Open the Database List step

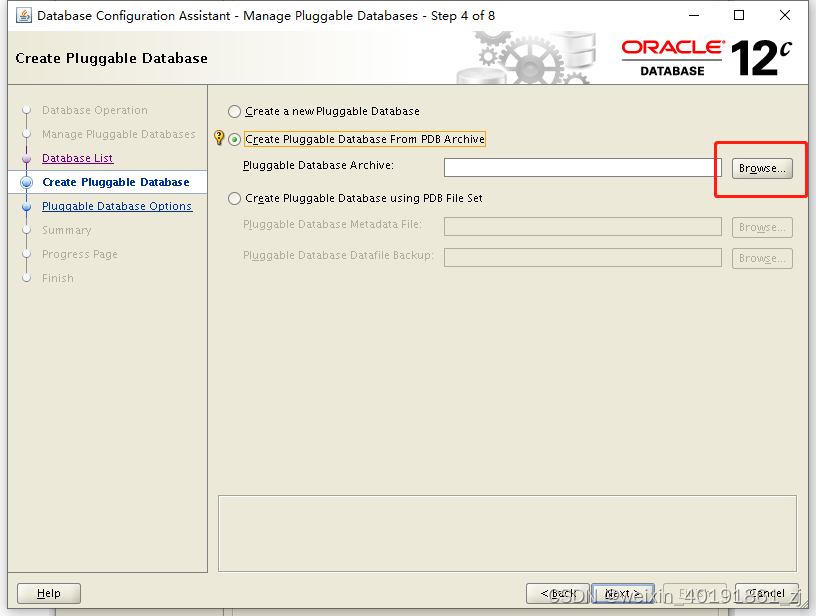coord(80,158)
